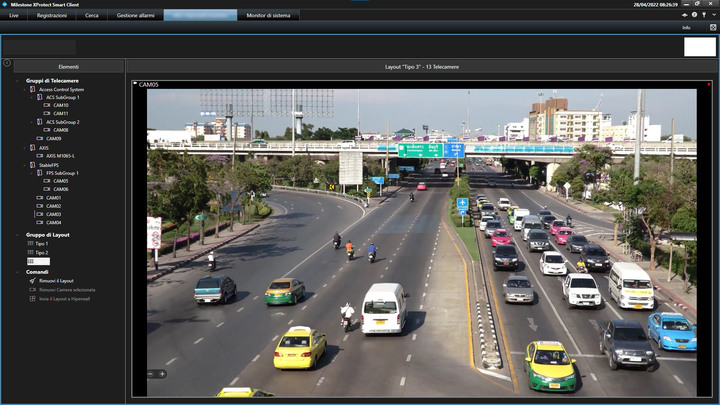Collapse the Gruppi di Telecamere section
Screen dimensions: 720x405
18,81
